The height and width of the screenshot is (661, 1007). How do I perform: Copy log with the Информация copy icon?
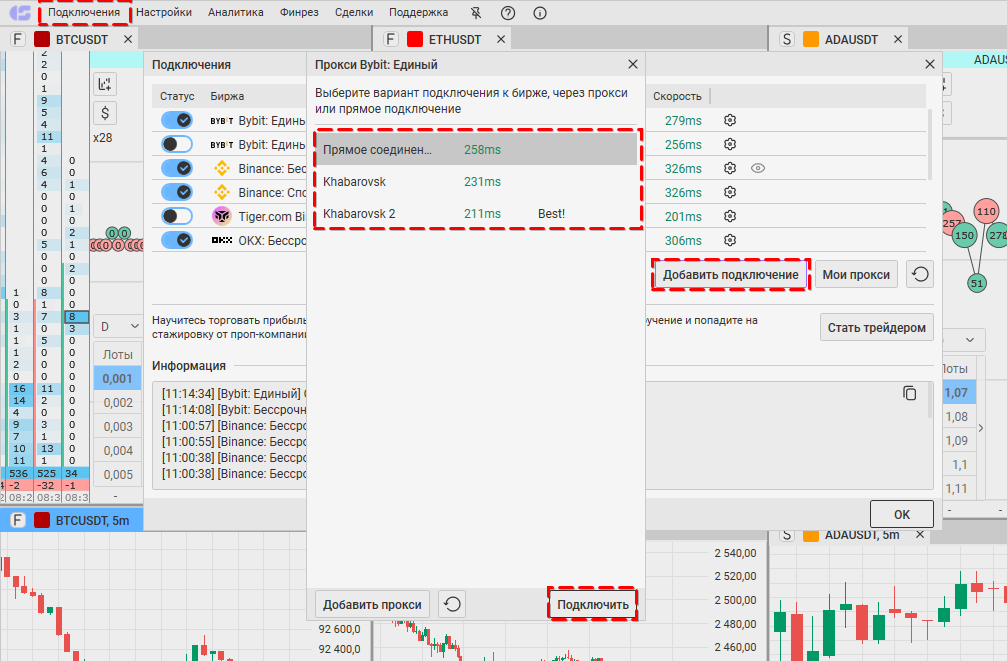909,393
